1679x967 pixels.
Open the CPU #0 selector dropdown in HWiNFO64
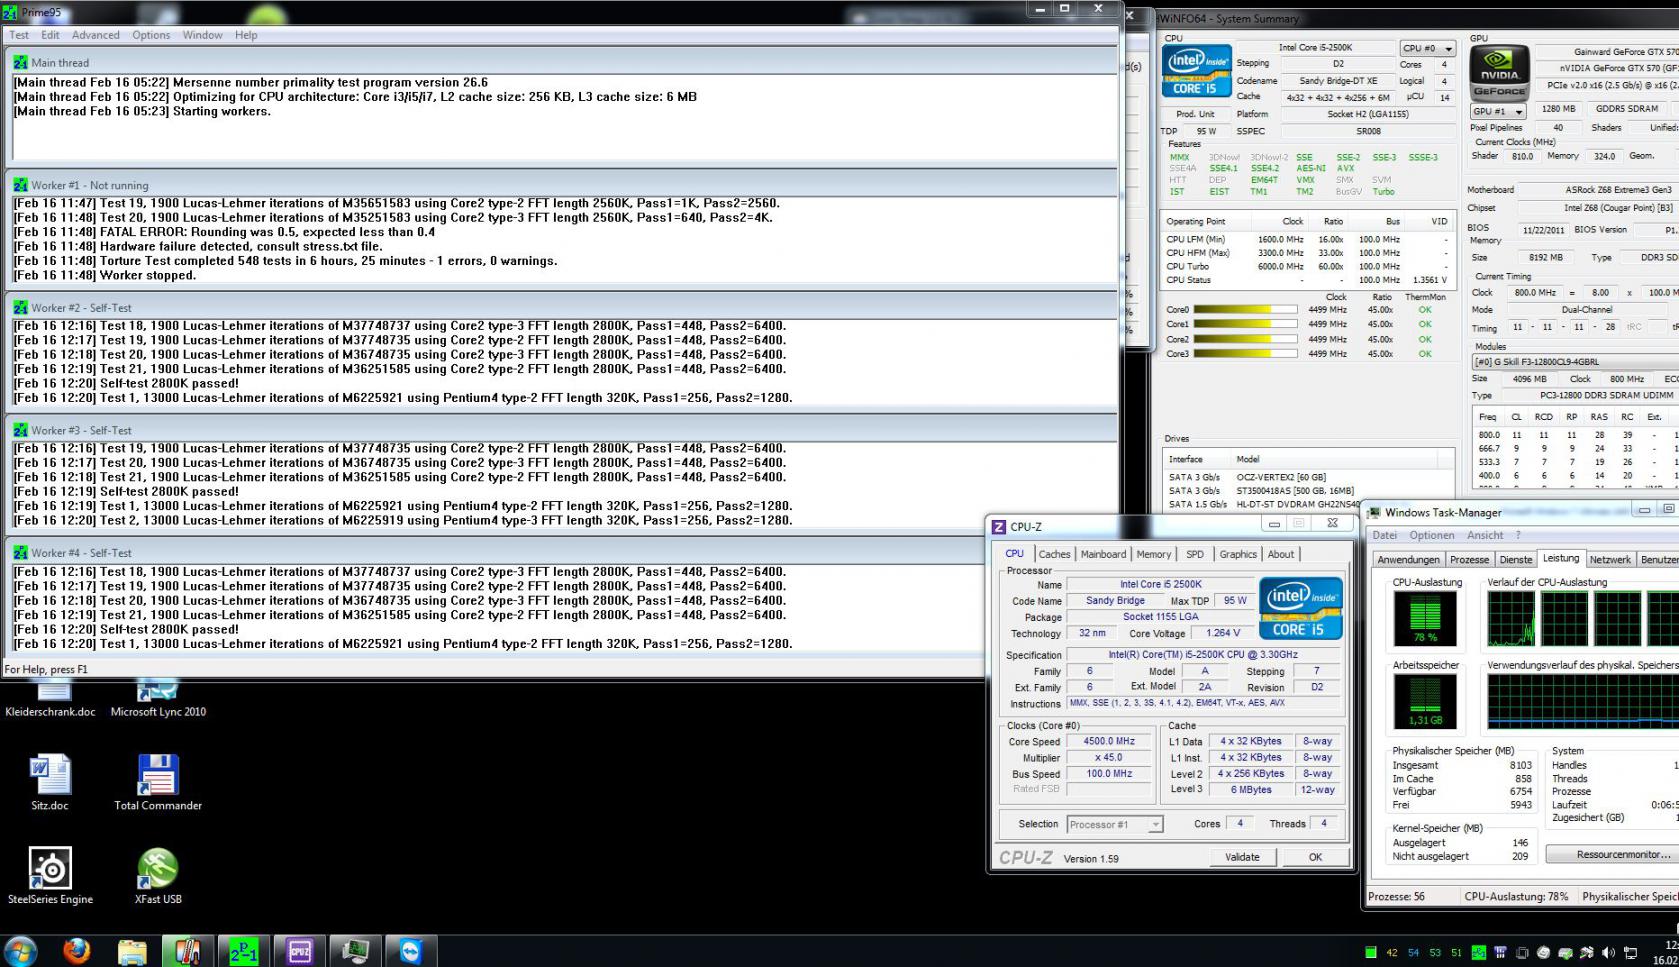(x=1427, y=48)
